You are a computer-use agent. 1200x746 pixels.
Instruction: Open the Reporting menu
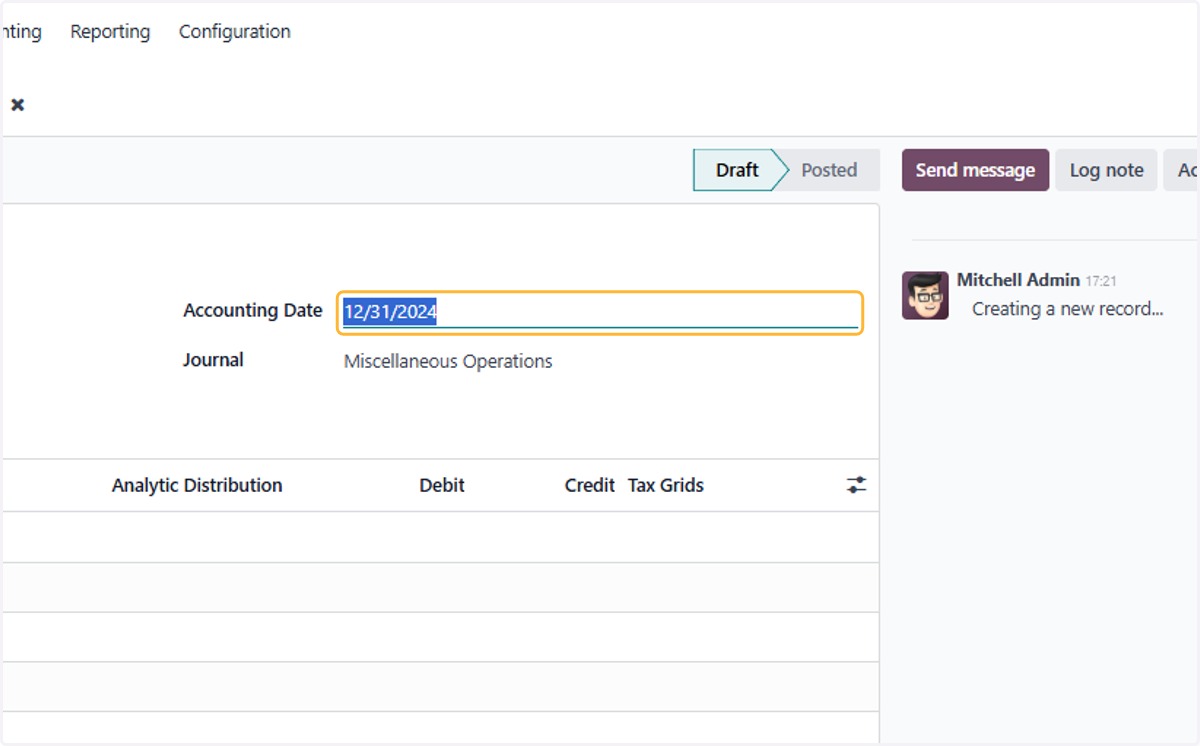pos(110,32)
